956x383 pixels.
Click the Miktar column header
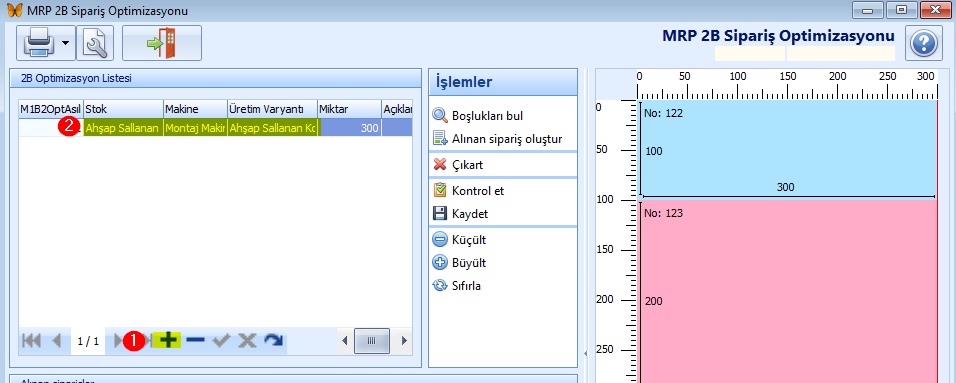point(349,109)
